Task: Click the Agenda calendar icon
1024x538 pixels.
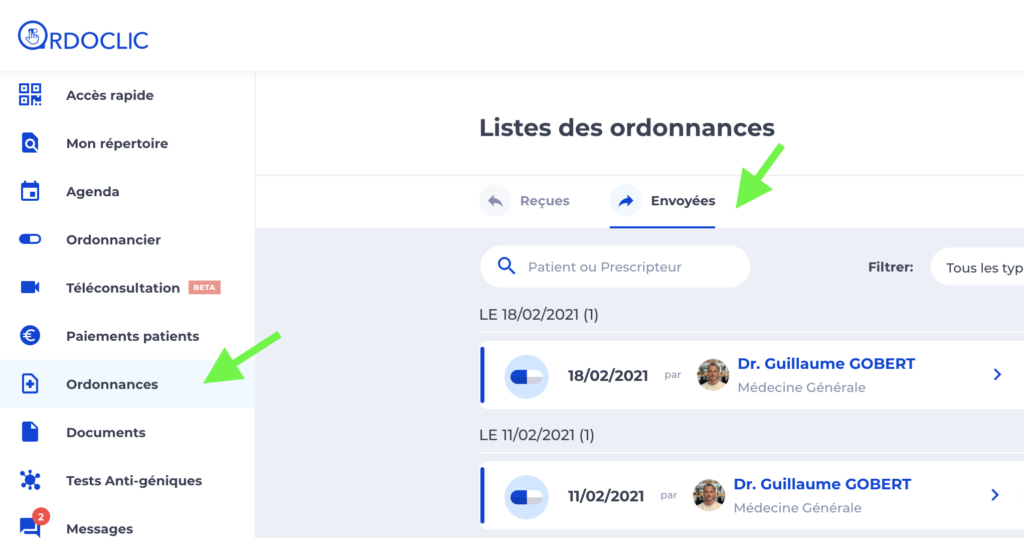Action: pos(30,191)
